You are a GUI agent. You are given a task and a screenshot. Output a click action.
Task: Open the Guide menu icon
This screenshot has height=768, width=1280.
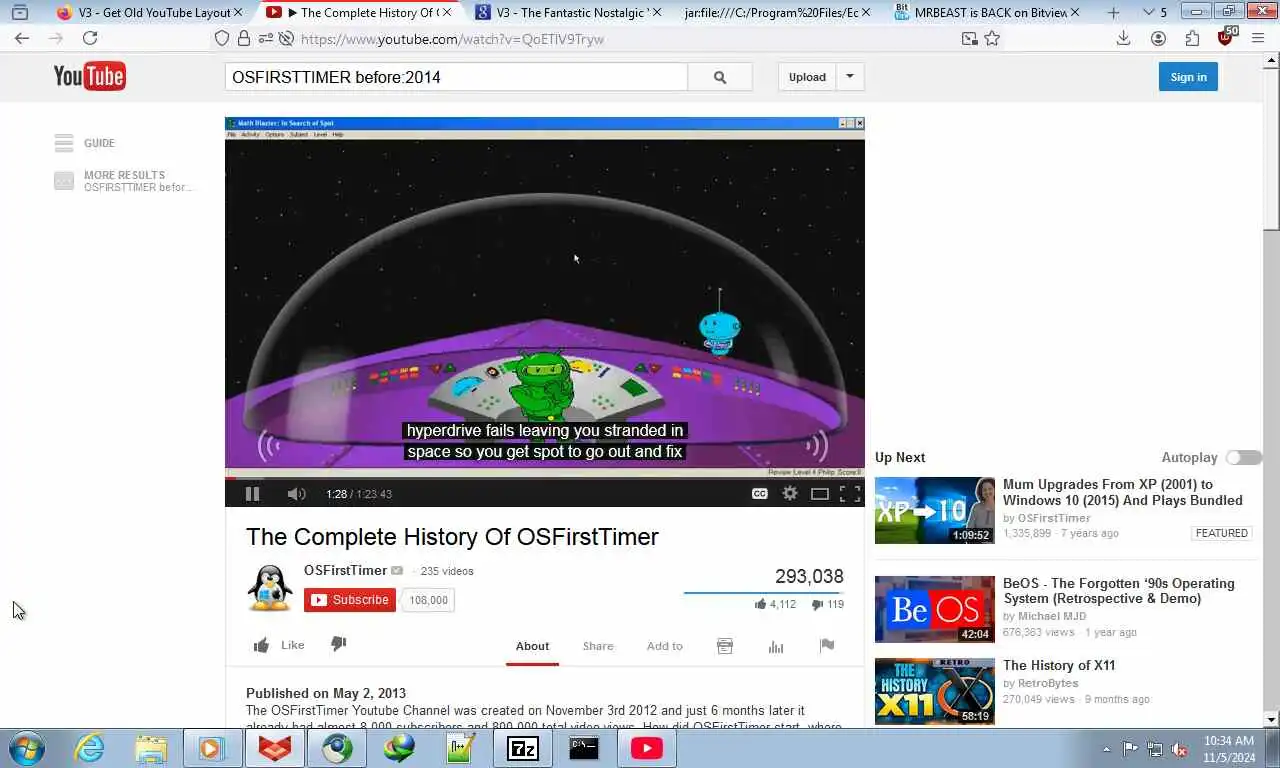pos(64,143)
